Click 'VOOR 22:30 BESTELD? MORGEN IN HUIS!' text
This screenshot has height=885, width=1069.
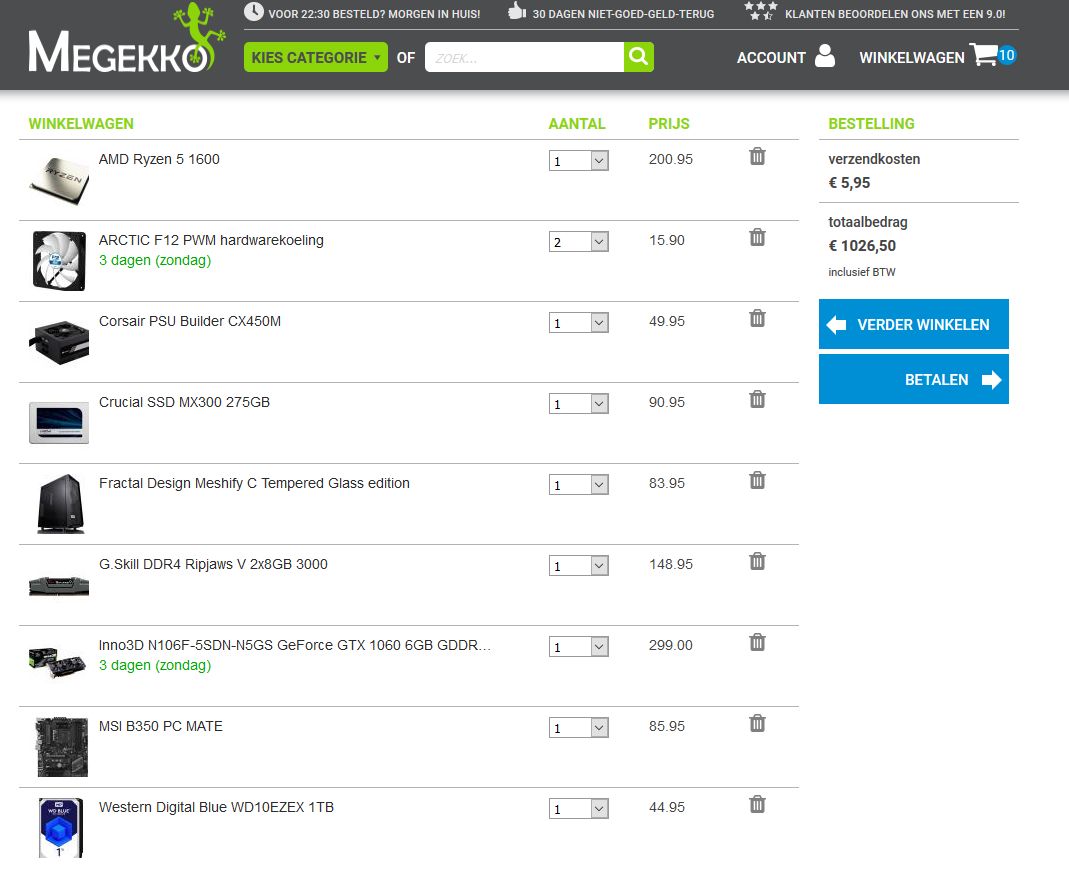pyautogui.click(x=374, y=14)
